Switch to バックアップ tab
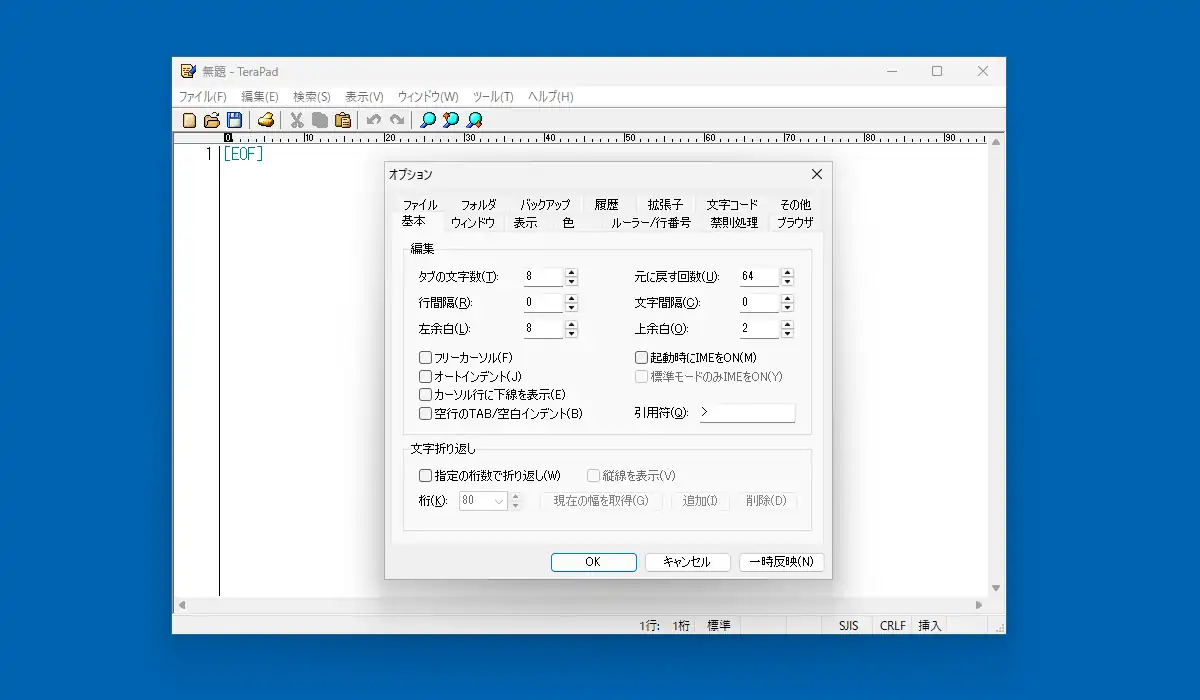 pos(545,205)
